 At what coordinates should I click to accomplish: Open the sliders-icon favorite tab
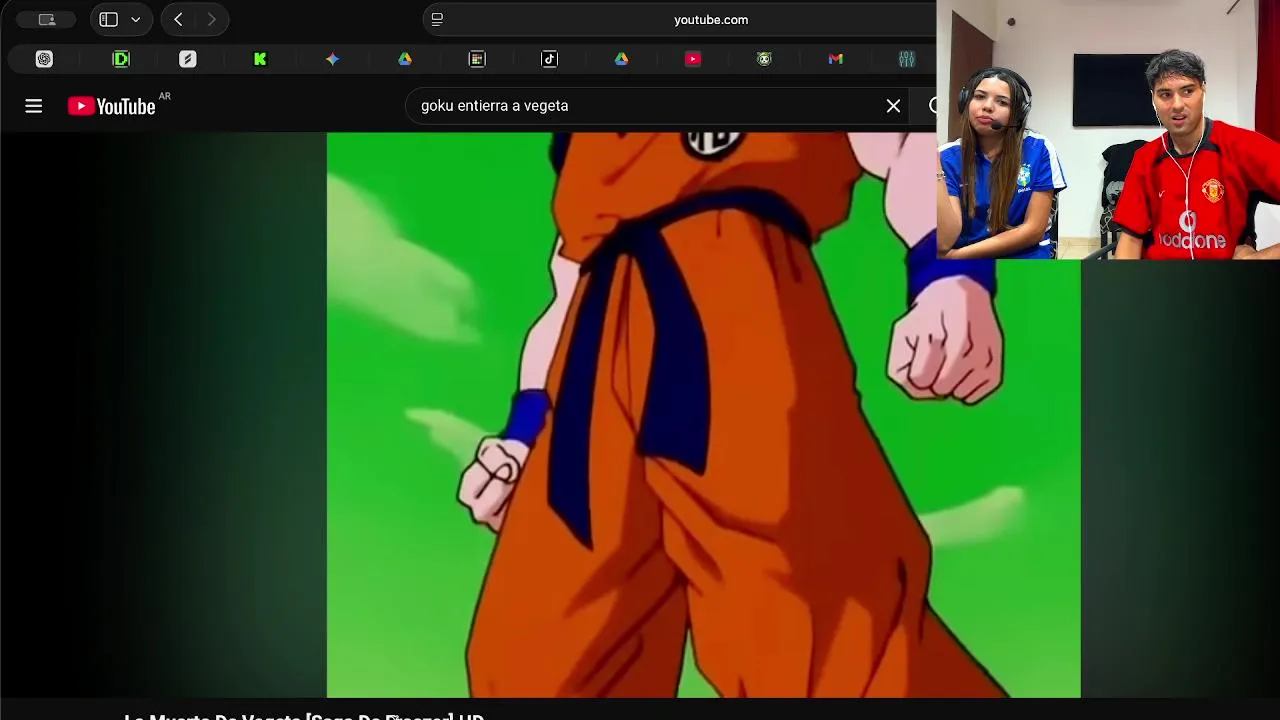coord(907,59)
